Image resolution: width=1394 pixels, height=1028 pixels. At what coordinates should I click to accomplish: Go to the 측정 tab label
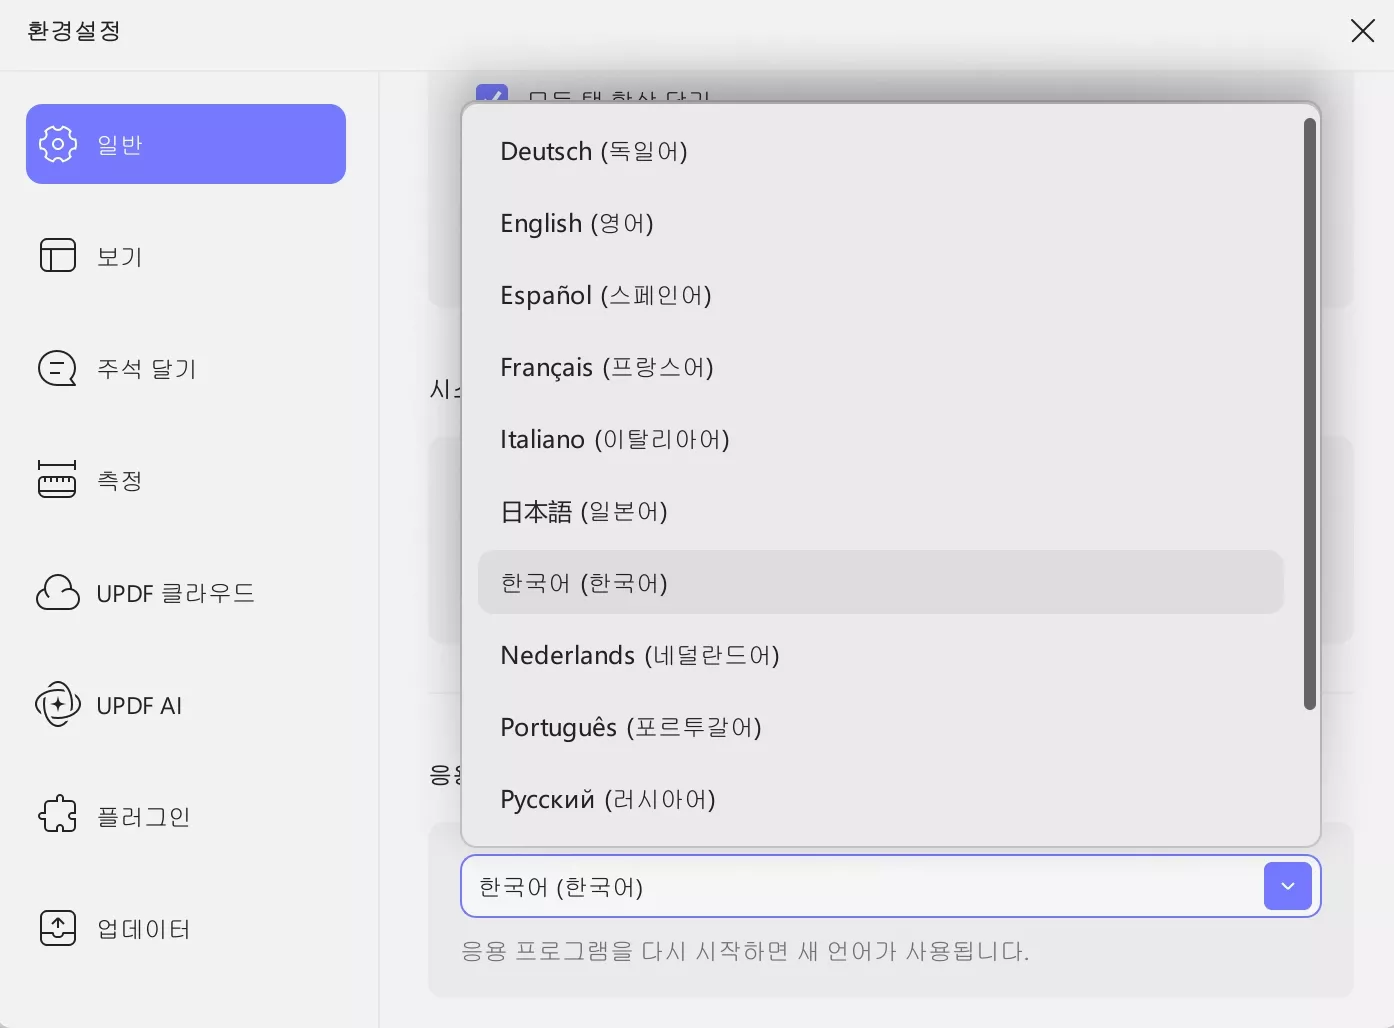[120, 481]
